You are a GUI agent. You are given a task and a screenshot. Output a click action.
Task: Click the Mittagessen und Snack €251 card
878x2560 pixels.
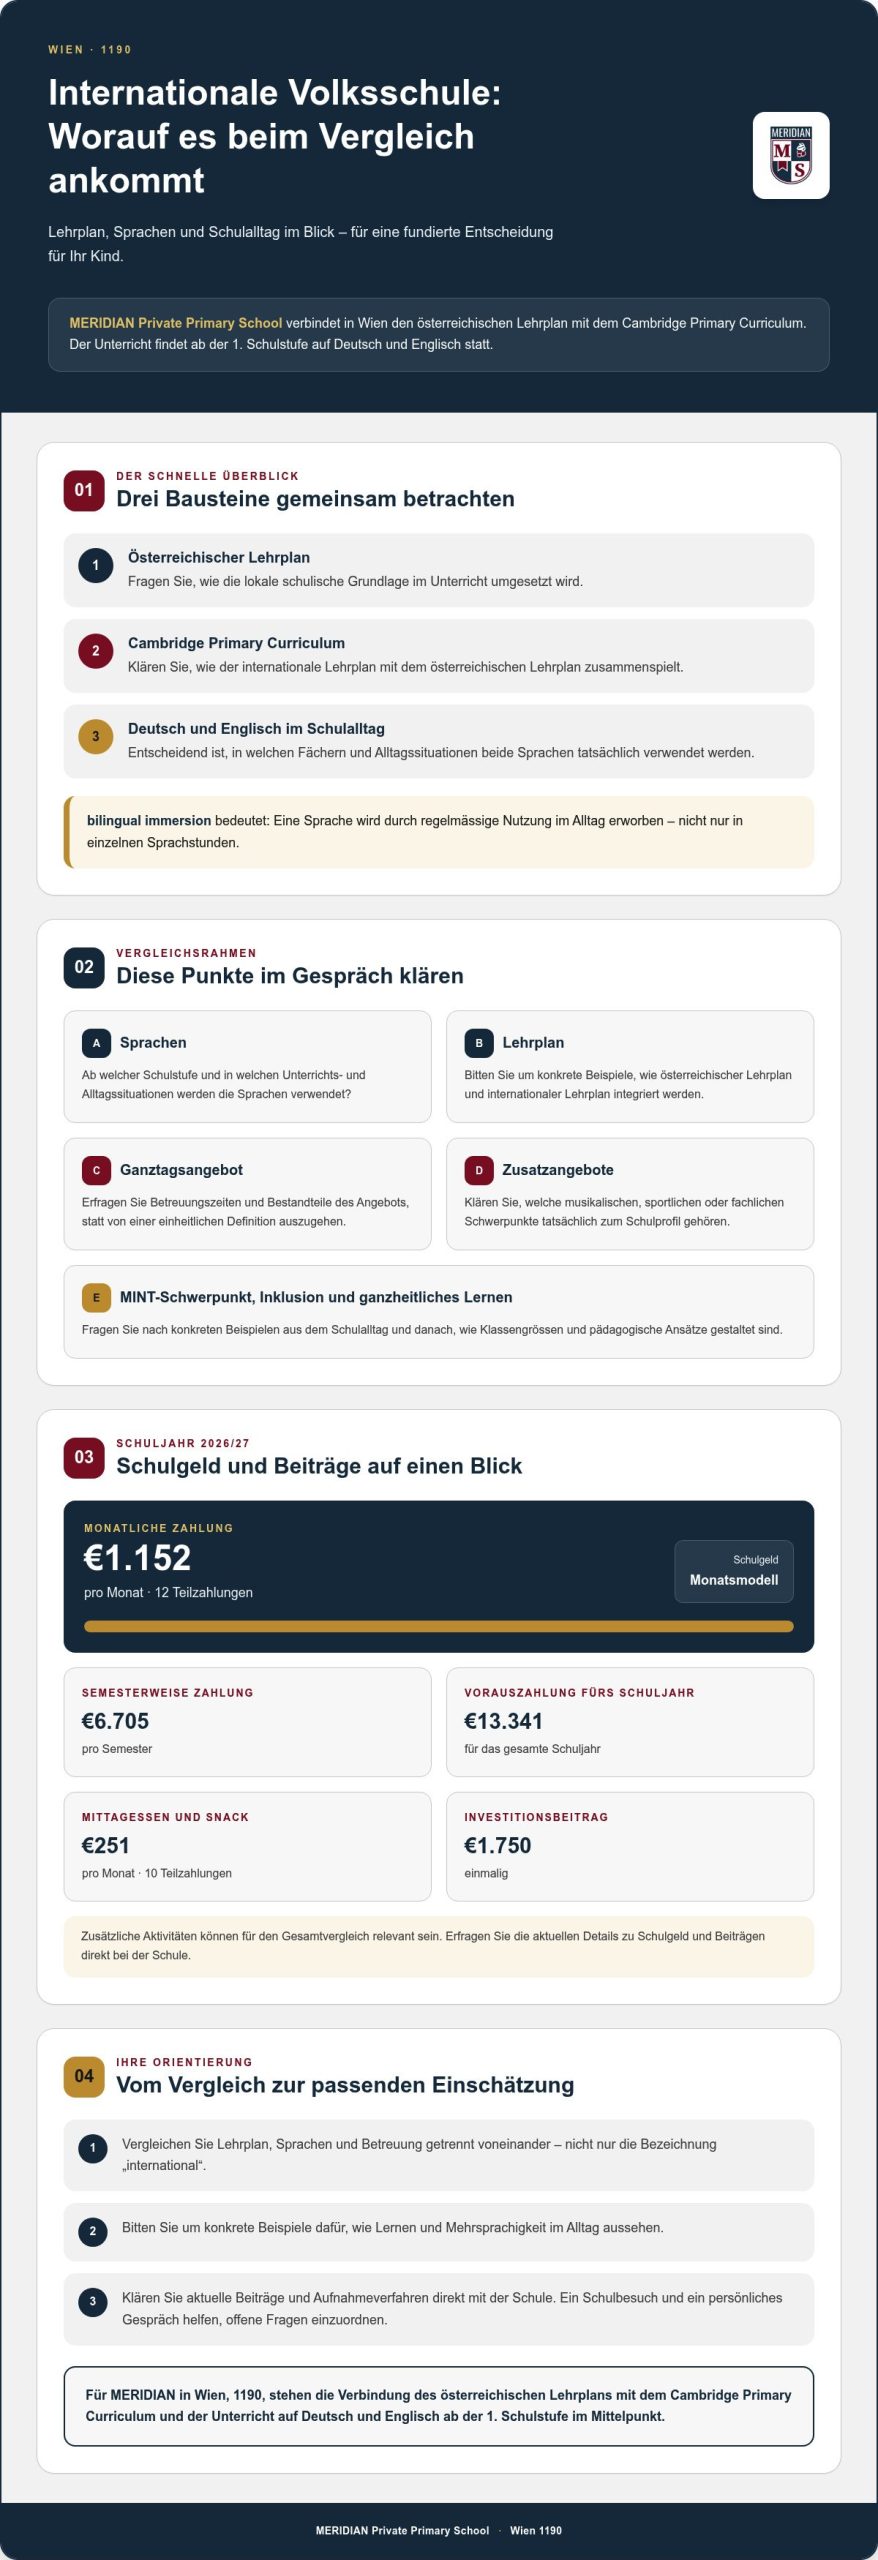tap(248, 1846)
